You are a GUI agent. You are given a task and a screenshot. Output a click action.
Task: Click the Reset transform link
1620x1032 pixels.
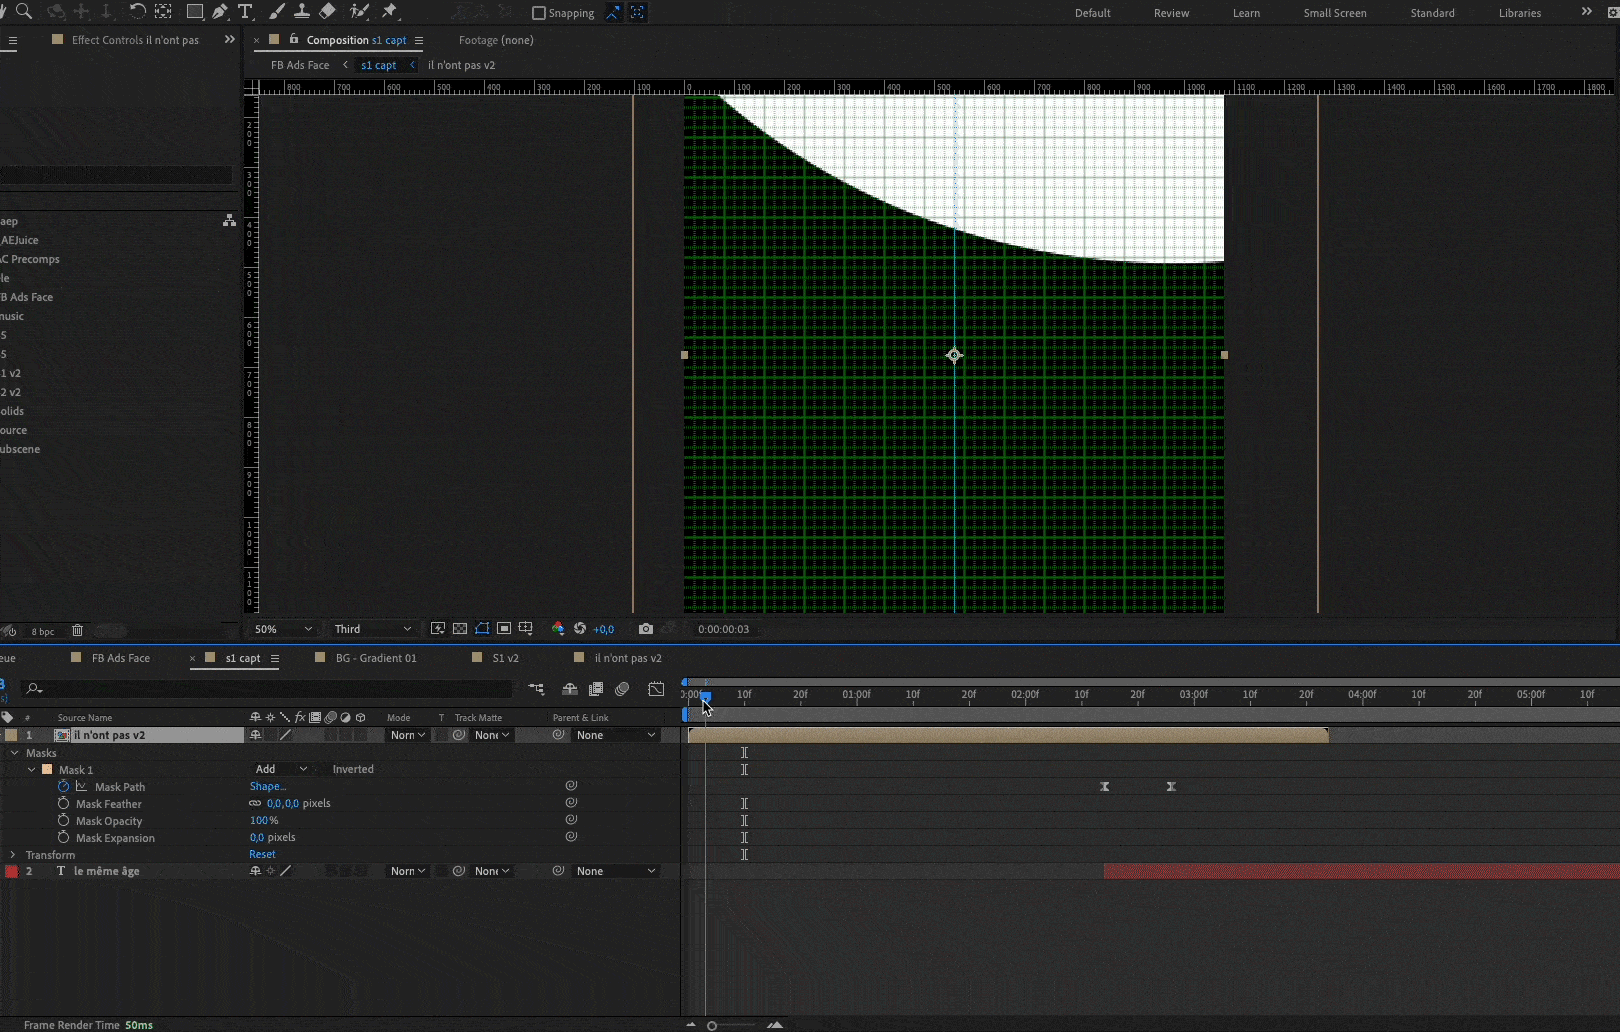tap(262, 854)
